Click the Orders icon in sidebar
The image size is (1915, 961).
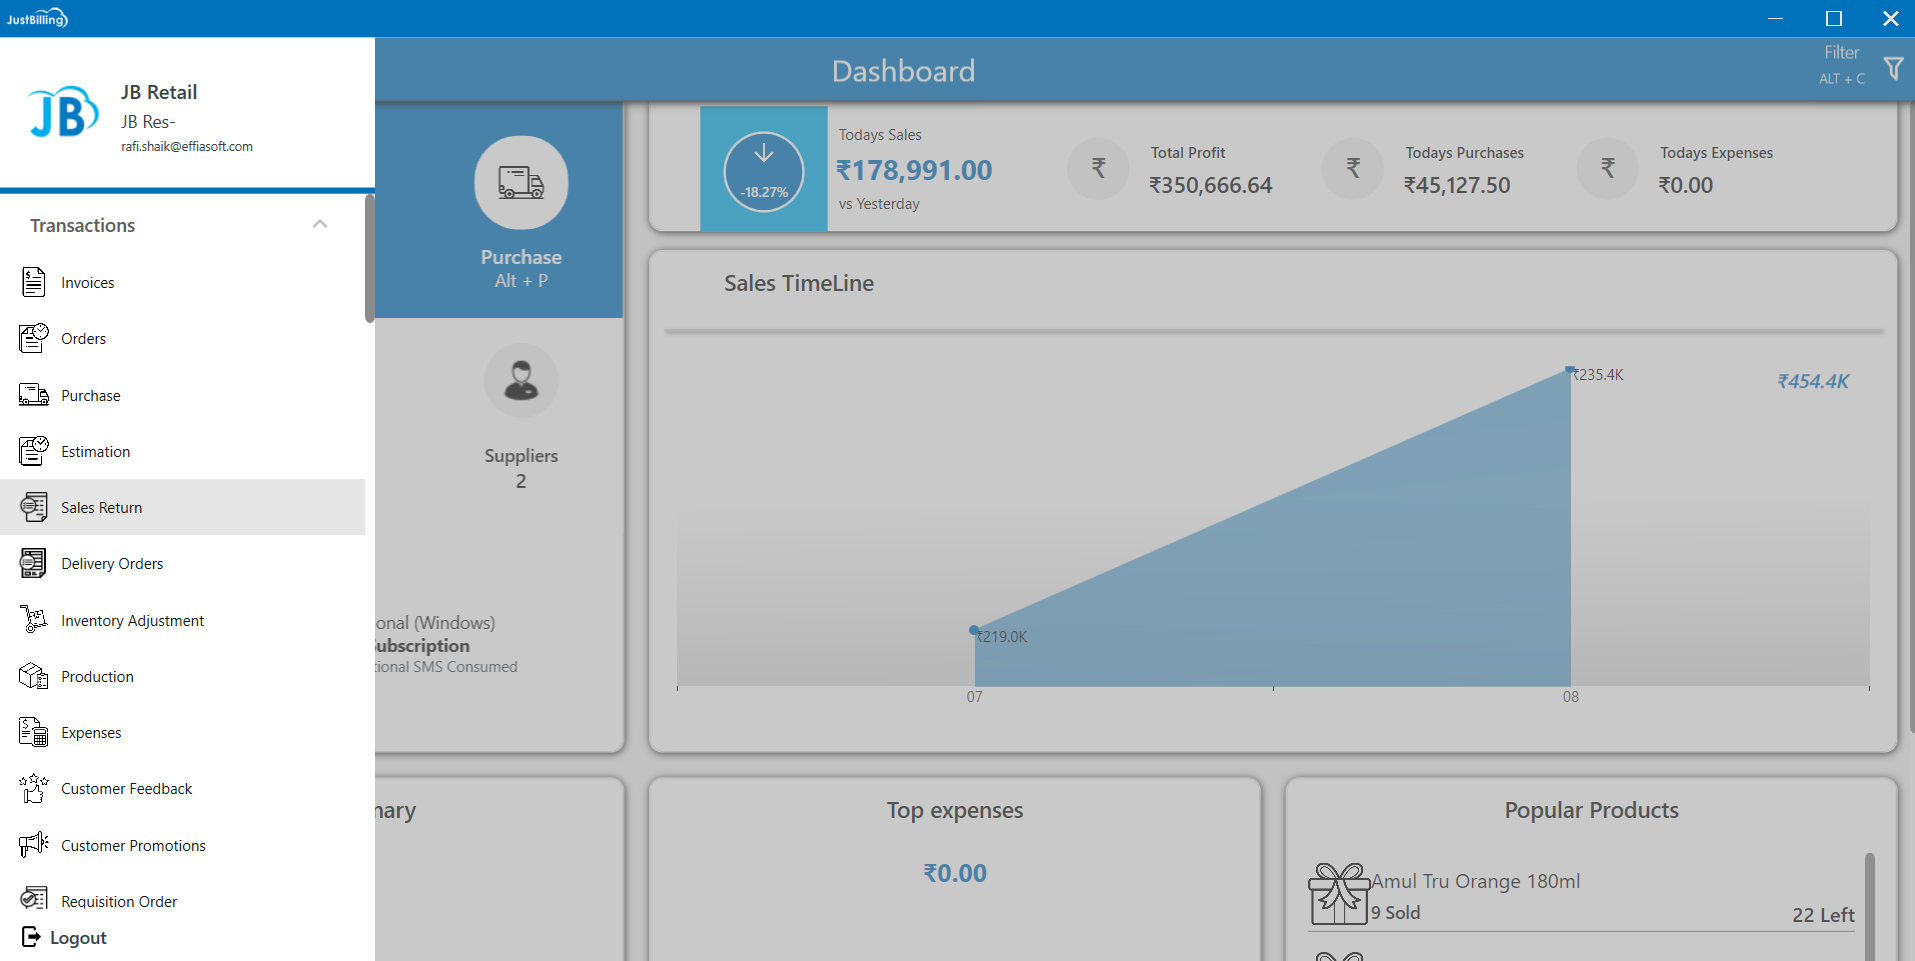[33, 339]
